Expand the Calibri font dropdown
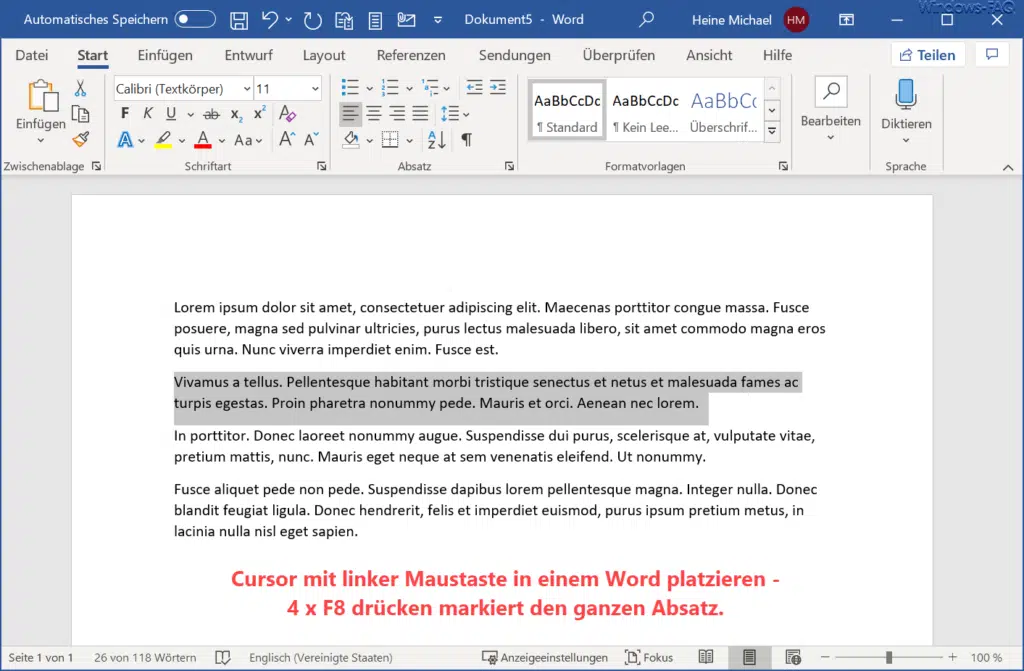This screenshot has height=671, width=1024. [246, 89]
